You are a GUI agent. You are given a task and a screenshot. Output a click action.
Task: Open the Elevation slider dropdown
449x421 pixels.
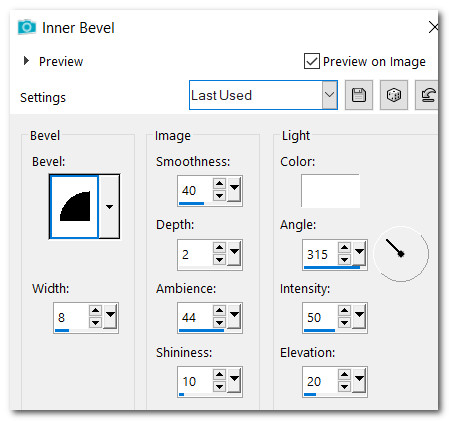(x=359, y=380)
